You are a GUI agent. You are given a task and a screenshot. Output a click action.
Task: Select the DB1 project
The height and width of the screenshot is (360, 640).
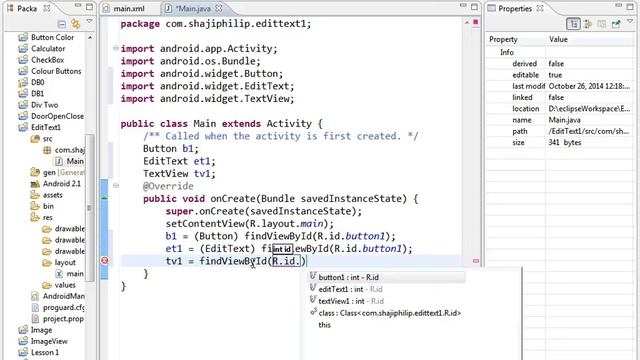pos(38,93)
